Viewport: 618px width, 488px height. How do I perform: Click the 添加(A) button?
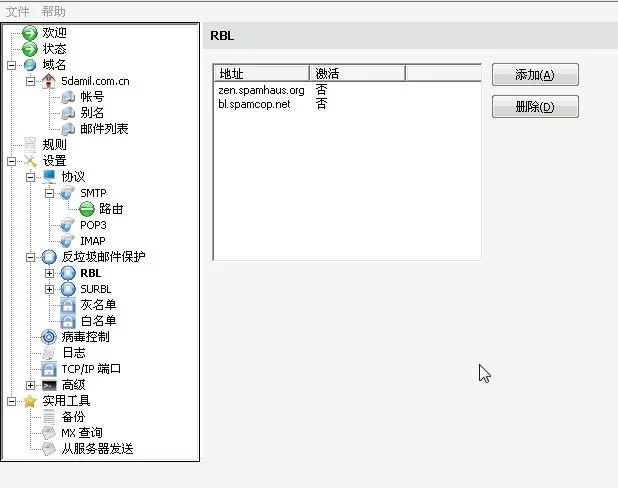[535, 75]
